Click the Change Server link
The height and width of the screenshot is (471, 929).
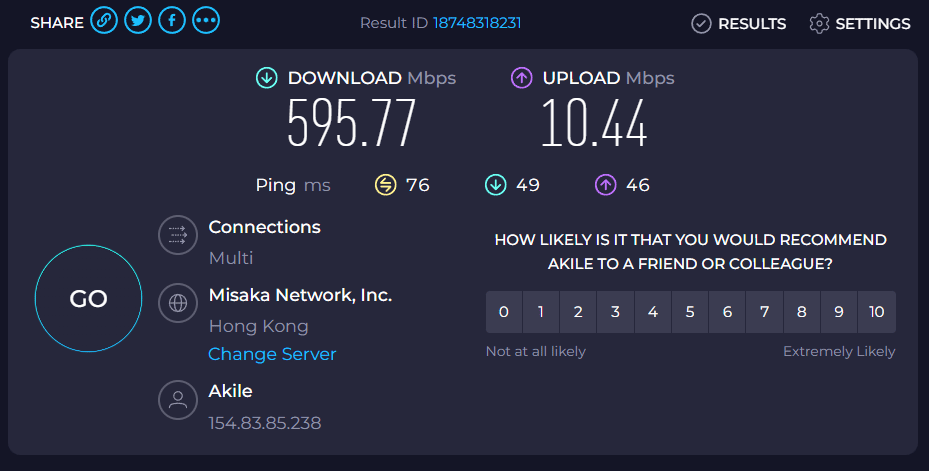(x=272, y=354)
